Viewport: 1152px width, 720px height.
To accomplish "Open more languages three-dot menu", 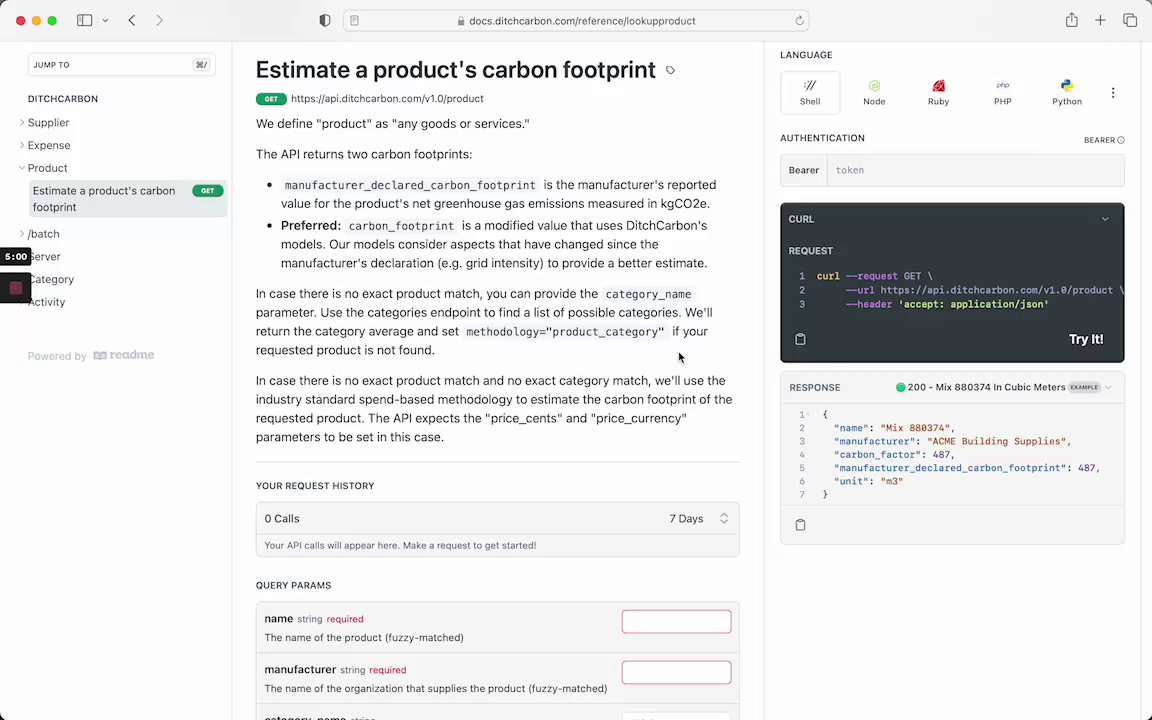I will coord(1113,93).
